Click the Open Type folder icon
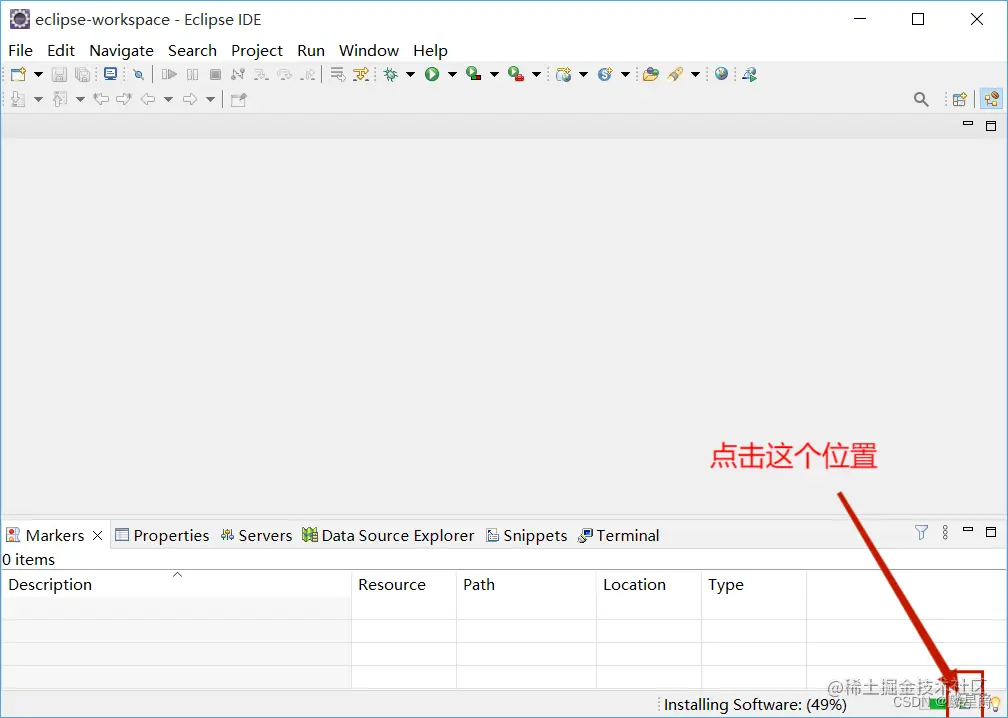The height and width of the screenshot is (718, 1008). coord(651,75)
